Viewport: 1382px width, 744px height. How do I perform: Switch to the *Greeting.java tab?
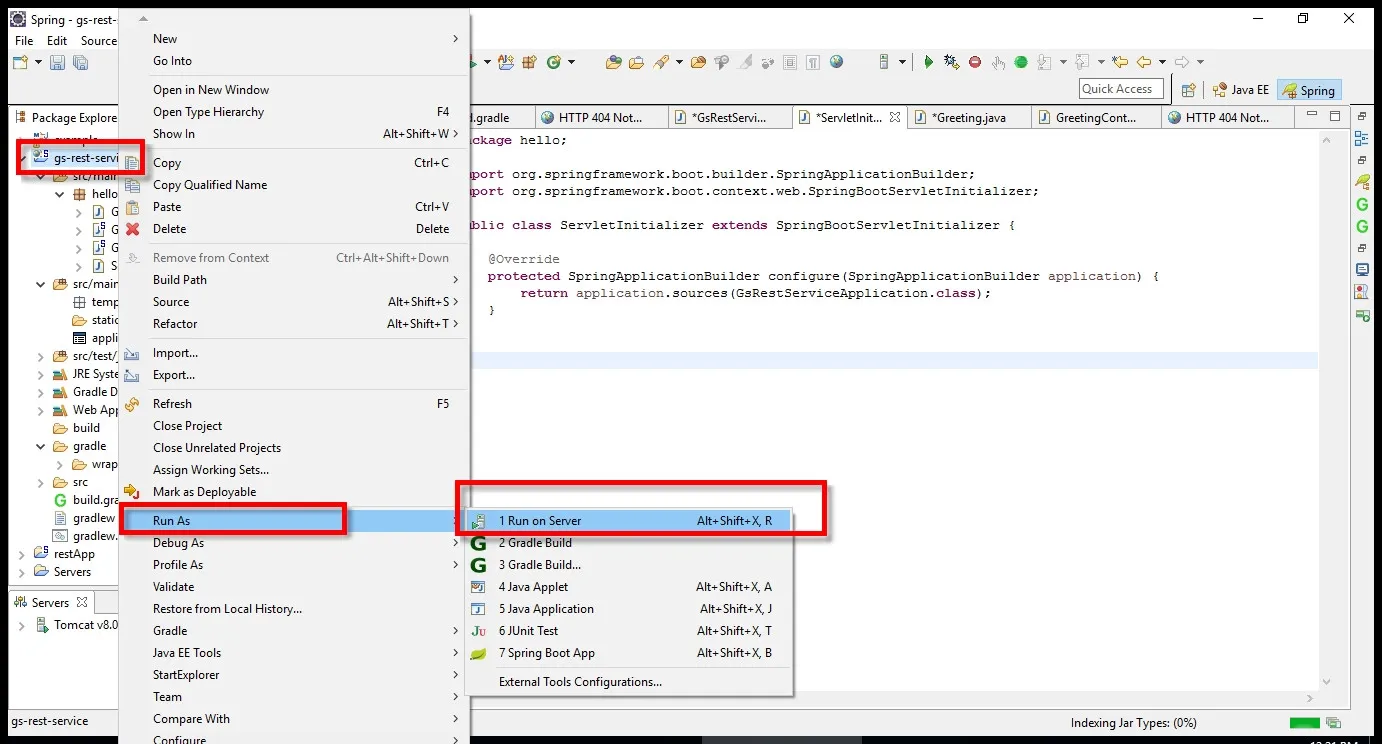coord(969,117)
